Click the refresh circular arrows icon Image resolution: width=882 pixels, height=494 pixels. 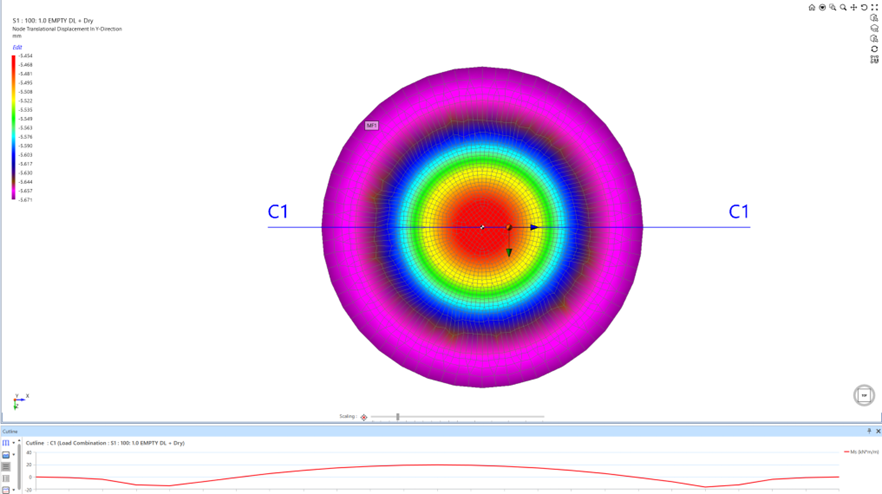pyautogui.click(x=874, y=49)
